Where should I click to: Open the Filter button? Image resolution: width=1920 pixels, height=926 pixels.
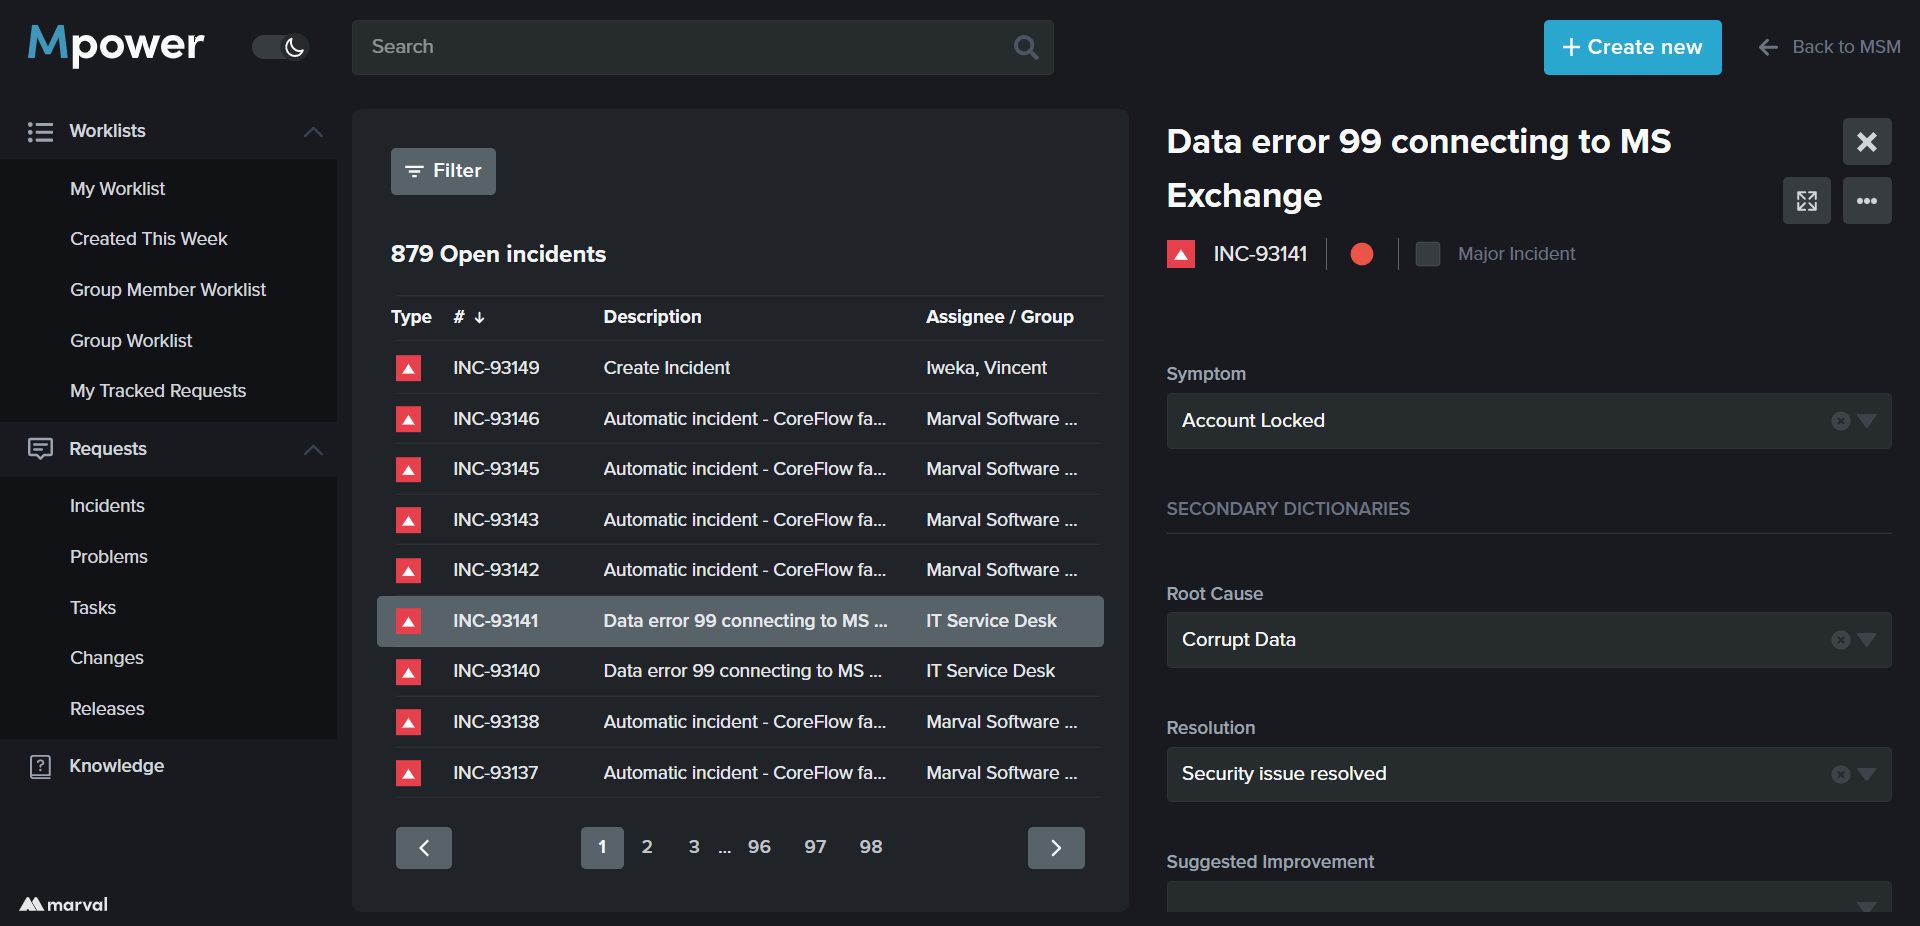point(443,171)
